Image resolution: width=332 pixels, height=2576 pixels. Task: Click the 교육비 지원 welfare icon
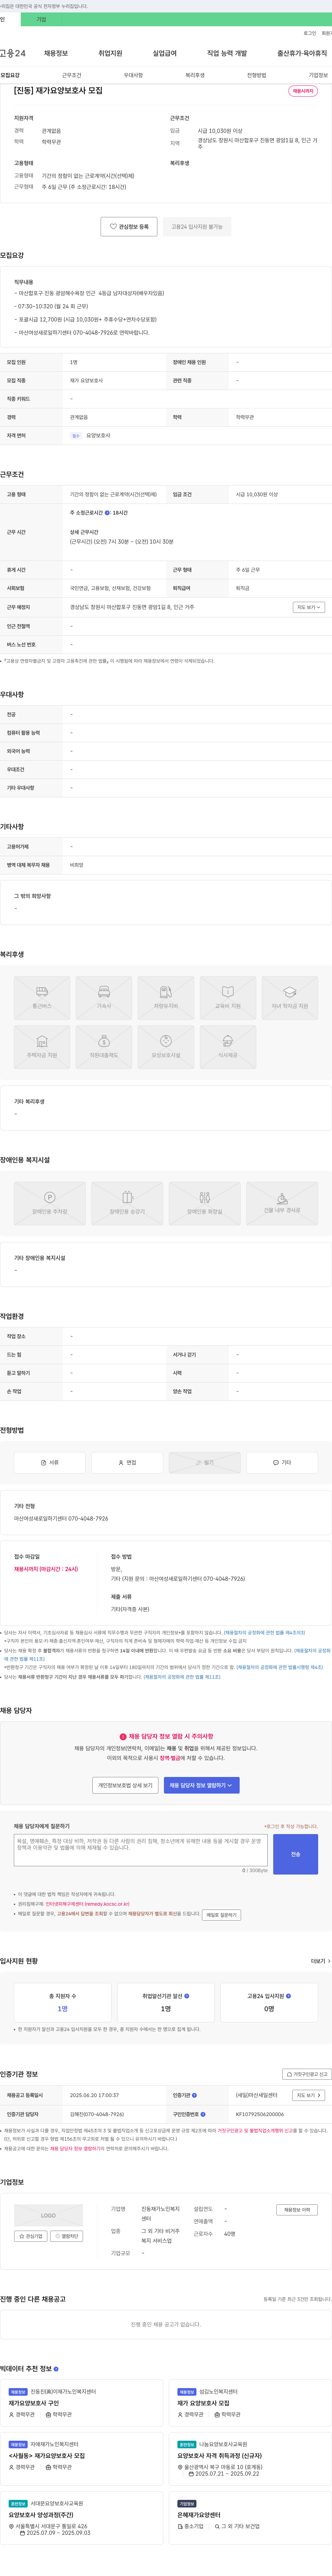pyautogui.click(x=228, y=992)
